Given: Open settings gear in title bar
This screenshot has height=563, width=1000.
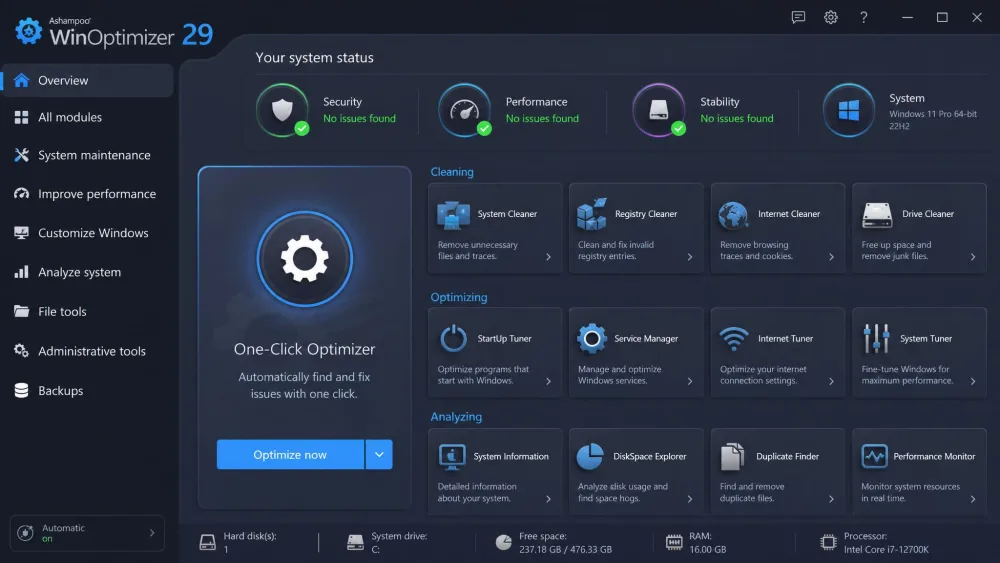Looking at the screenshot, I should pos(830,17).
